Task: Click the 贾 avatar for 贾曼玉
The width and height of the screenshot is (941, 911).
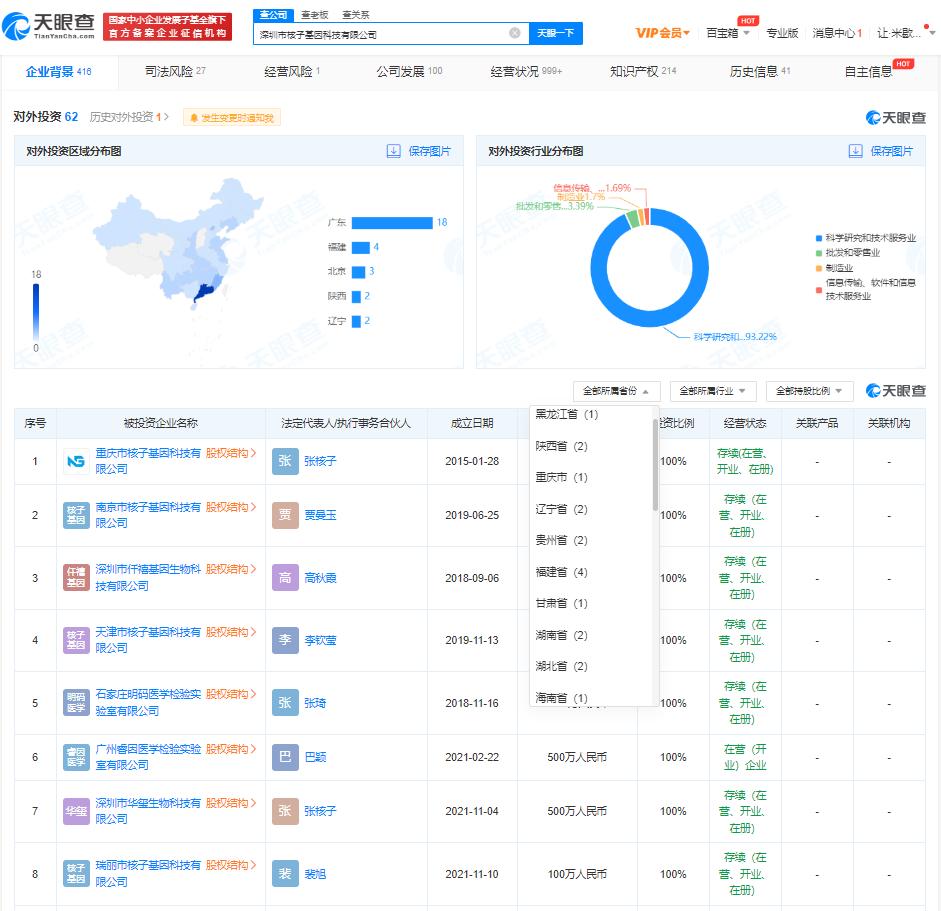Action: coord(285,515)
